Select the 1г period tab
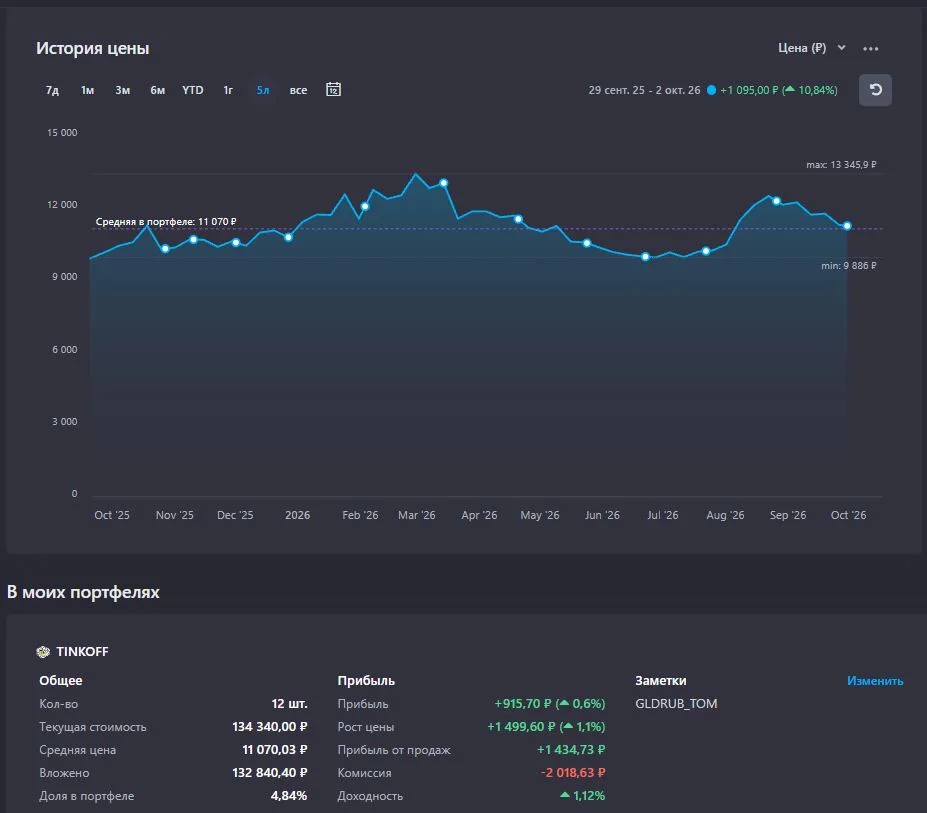 coord(228,90)
